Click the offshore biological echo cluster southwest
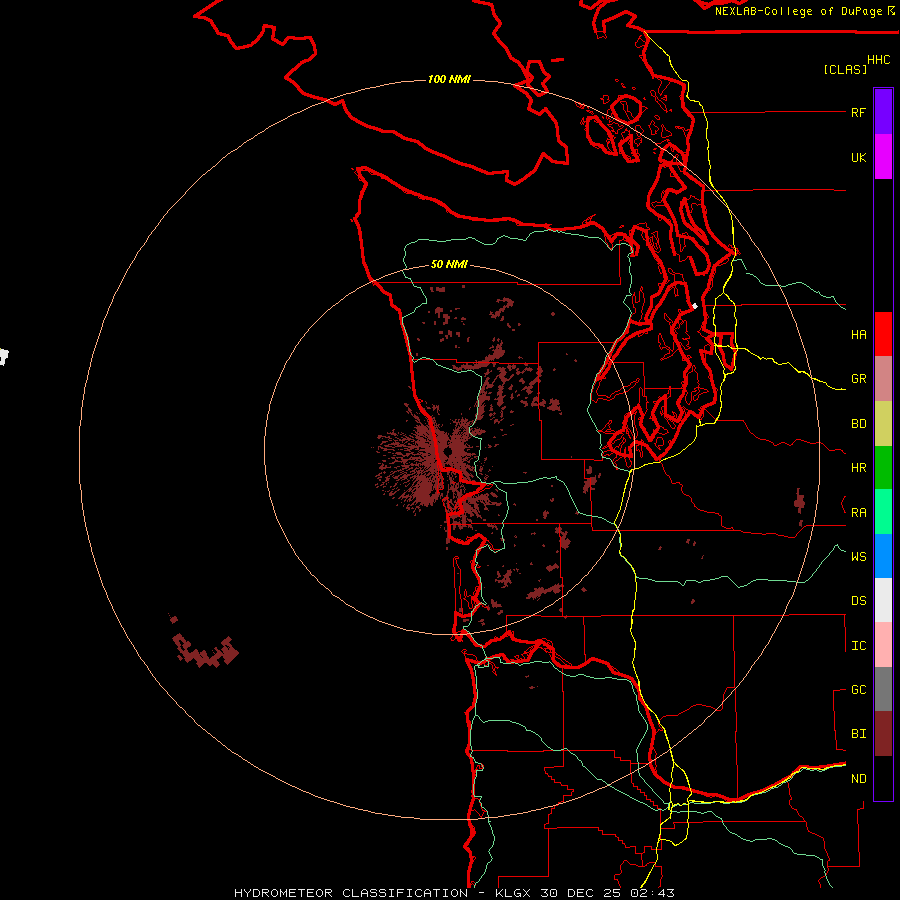This screenshot has height=900, width=900. click(x=204, y=649)
